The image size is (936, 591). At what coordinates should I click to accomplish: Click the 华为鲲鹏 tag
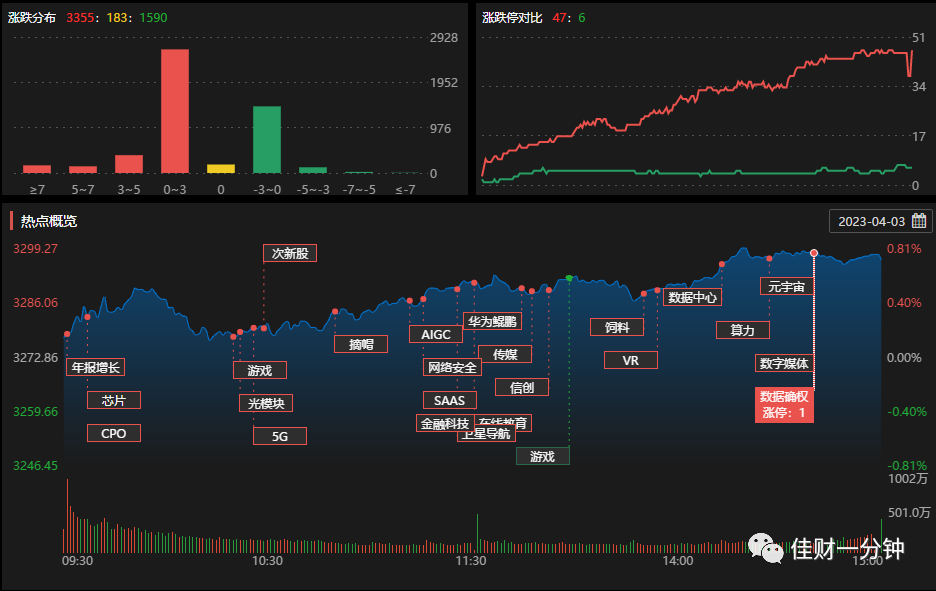point(492,321)
